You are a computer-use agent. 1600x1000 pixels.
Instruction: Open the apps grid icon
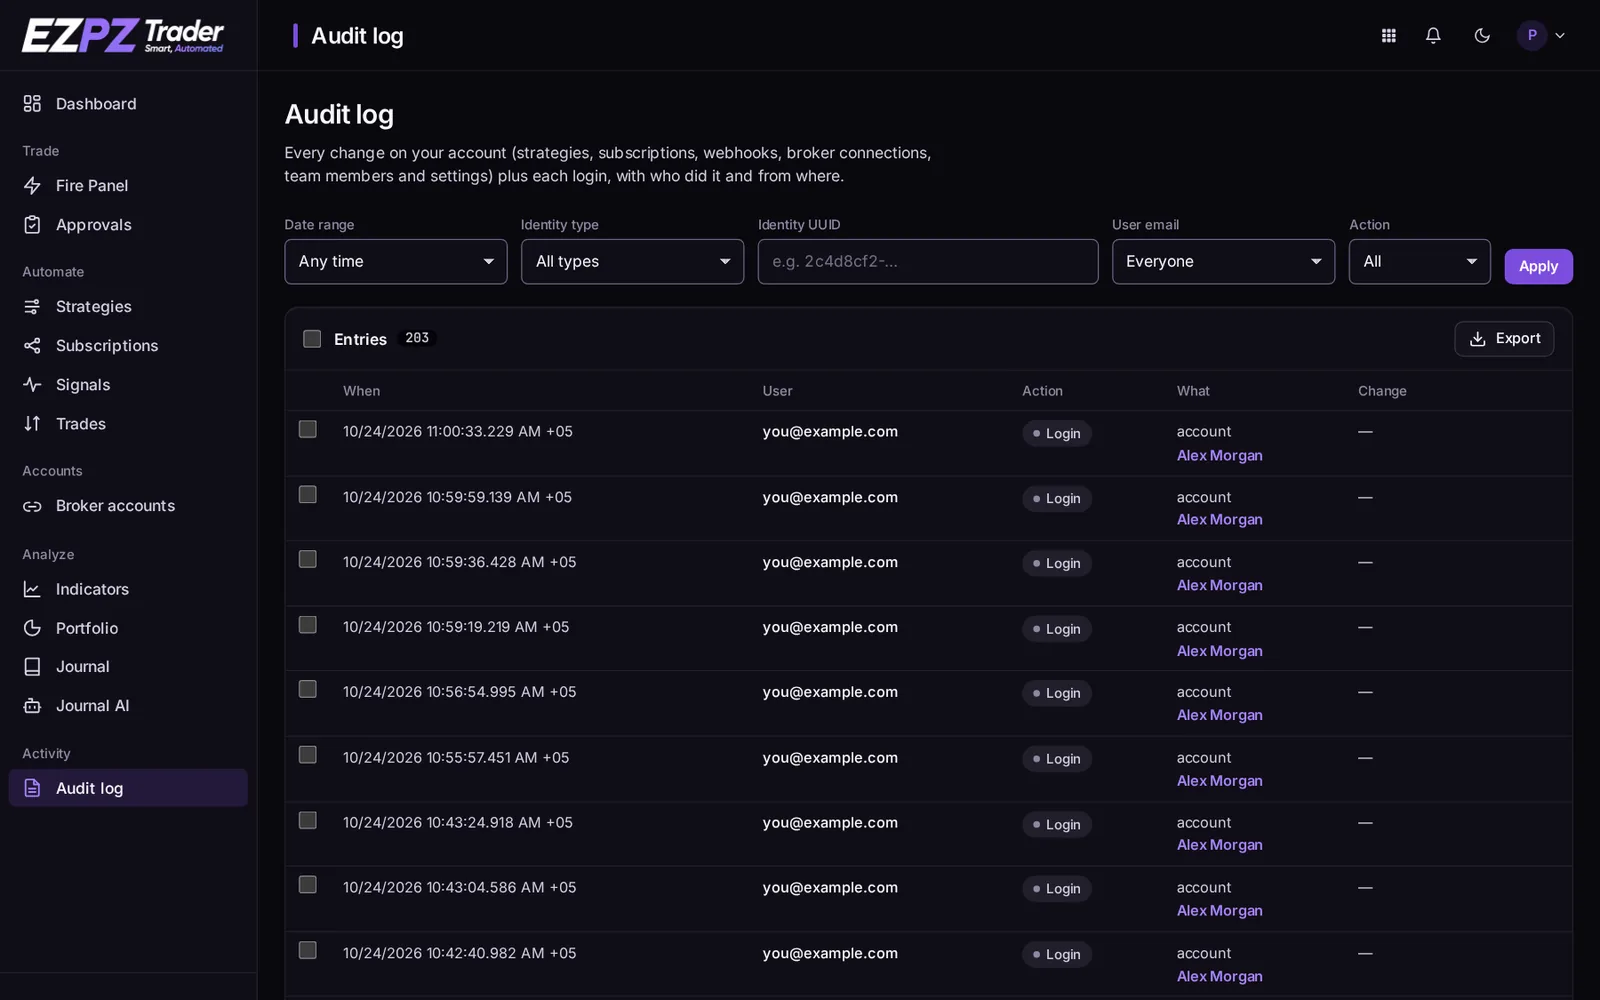click(1388, 36)
